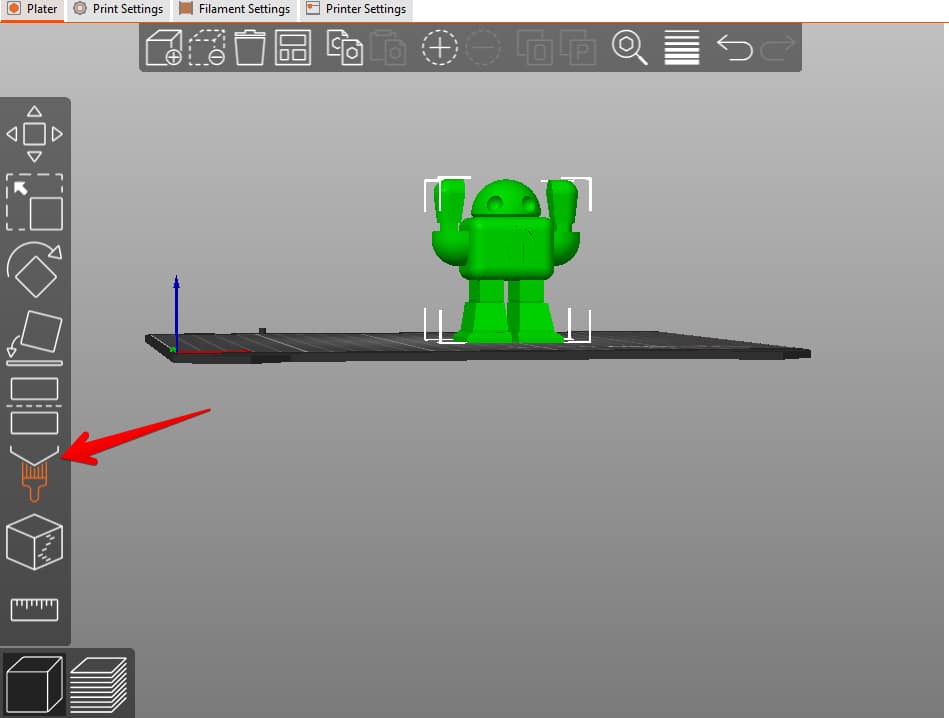Select the Rotate tool

(x=34, y=270)
